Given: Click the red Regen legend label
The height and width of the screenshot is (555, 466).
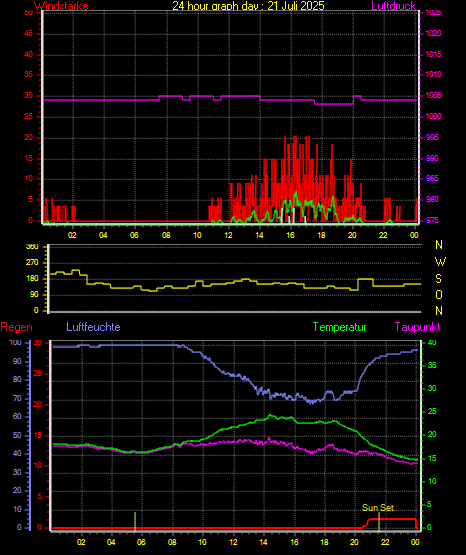Looking at the screenshot, I should pyautogui.click(x=16, y=327).
